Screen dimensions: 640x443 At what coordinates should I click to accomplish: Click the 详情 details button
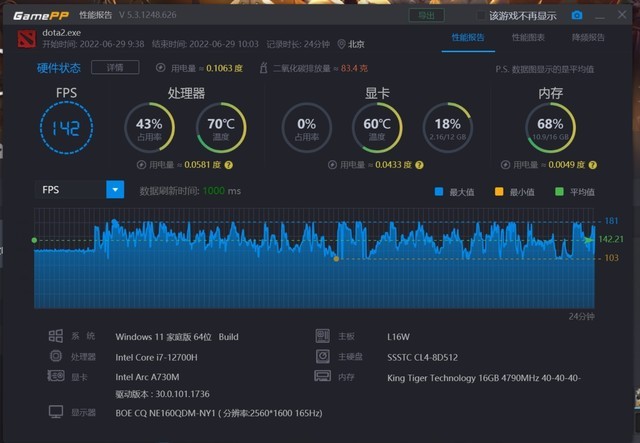pyautogui.click(x=115, y=67)
